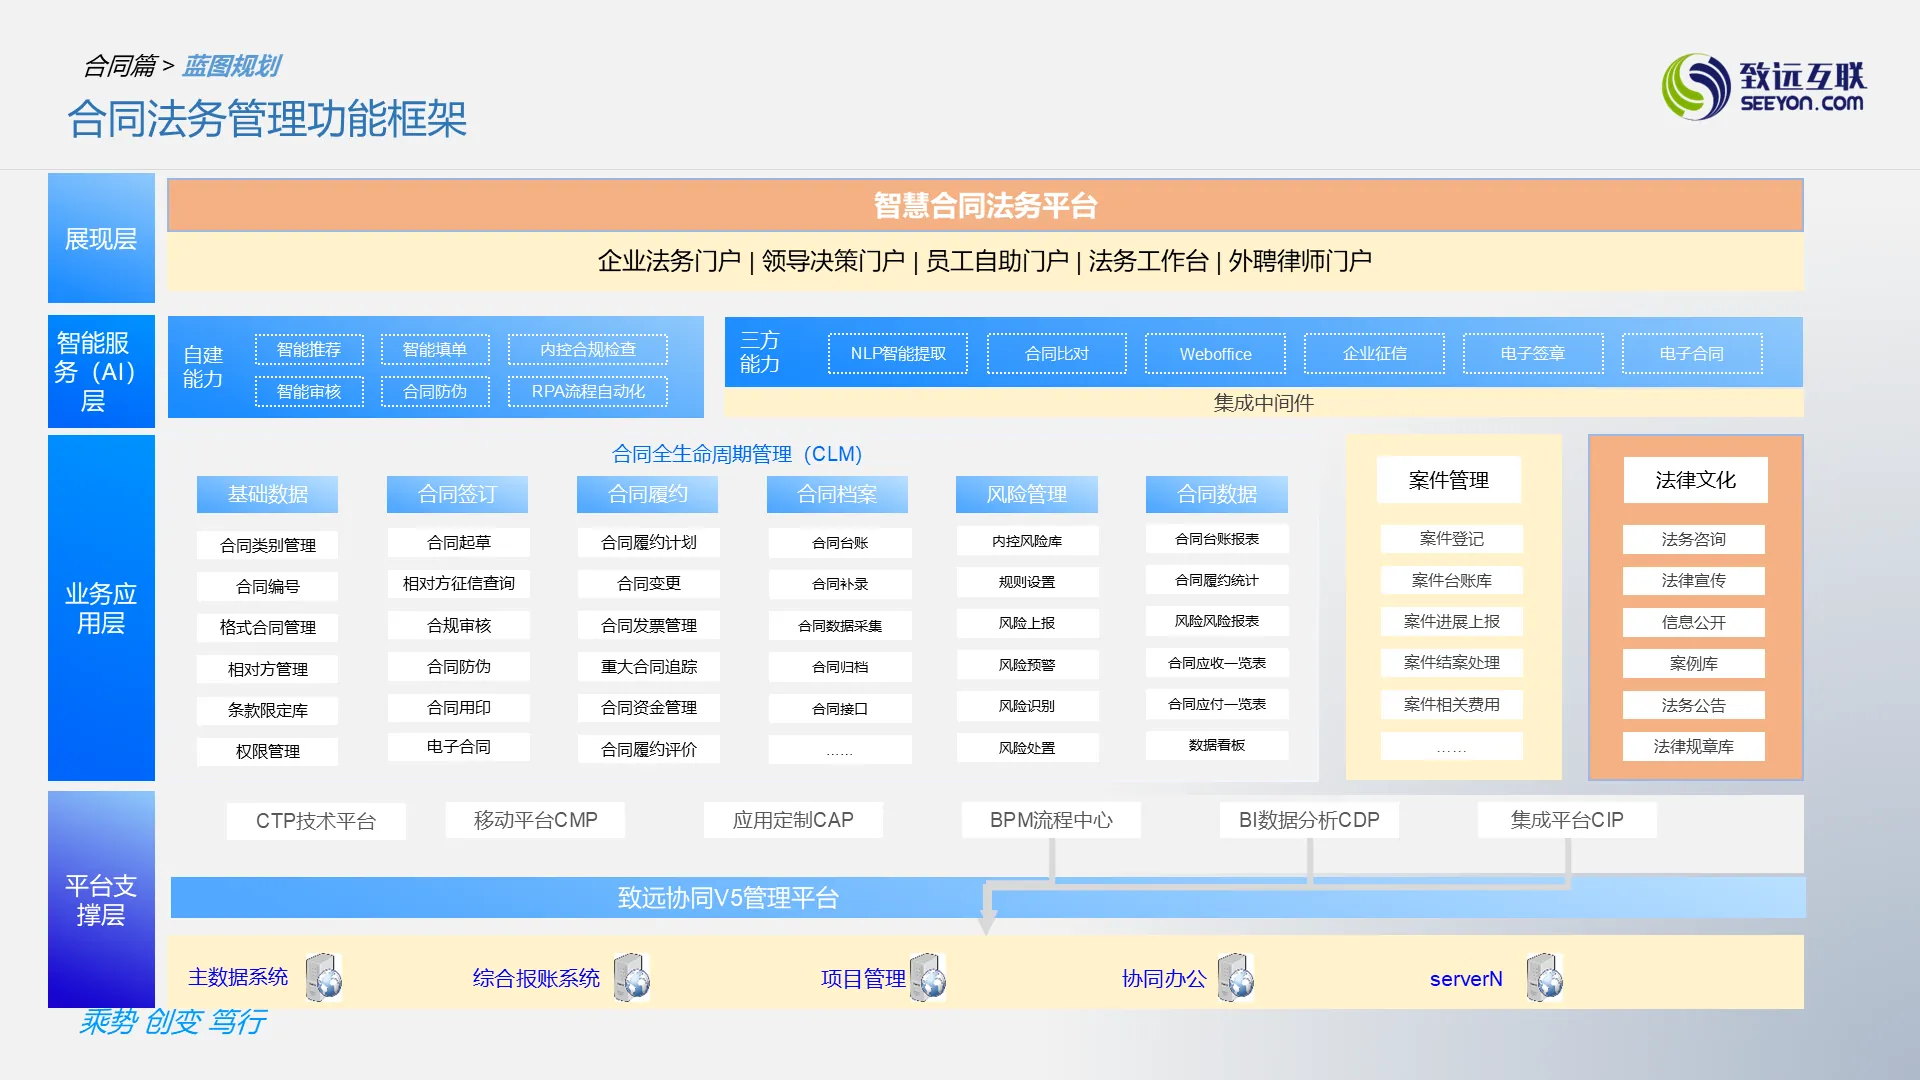The height and width of the screenshot is (1080, 1920).
Task: Click the 合同应收一览表 item
Action: coord(1217,663)
